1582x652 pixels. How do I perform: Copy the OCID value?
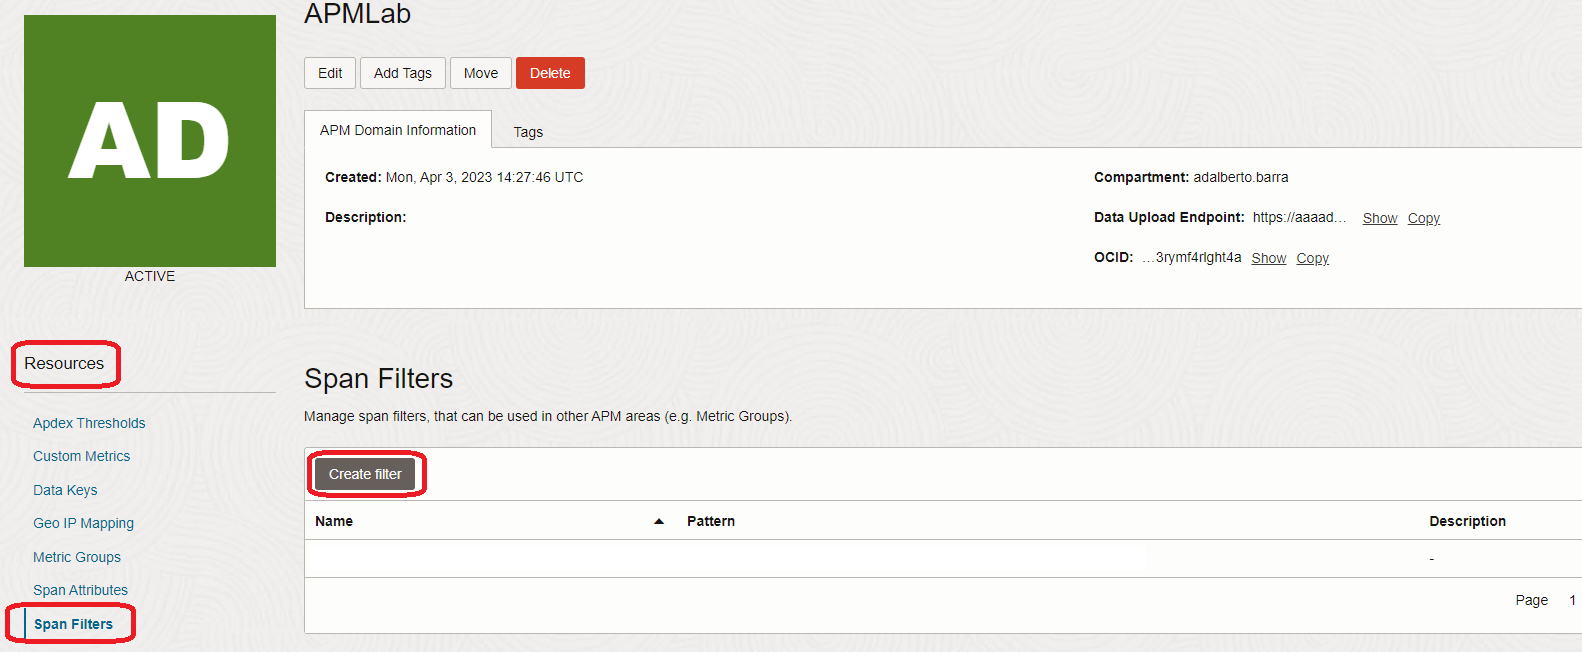[x=1312, y=258]
